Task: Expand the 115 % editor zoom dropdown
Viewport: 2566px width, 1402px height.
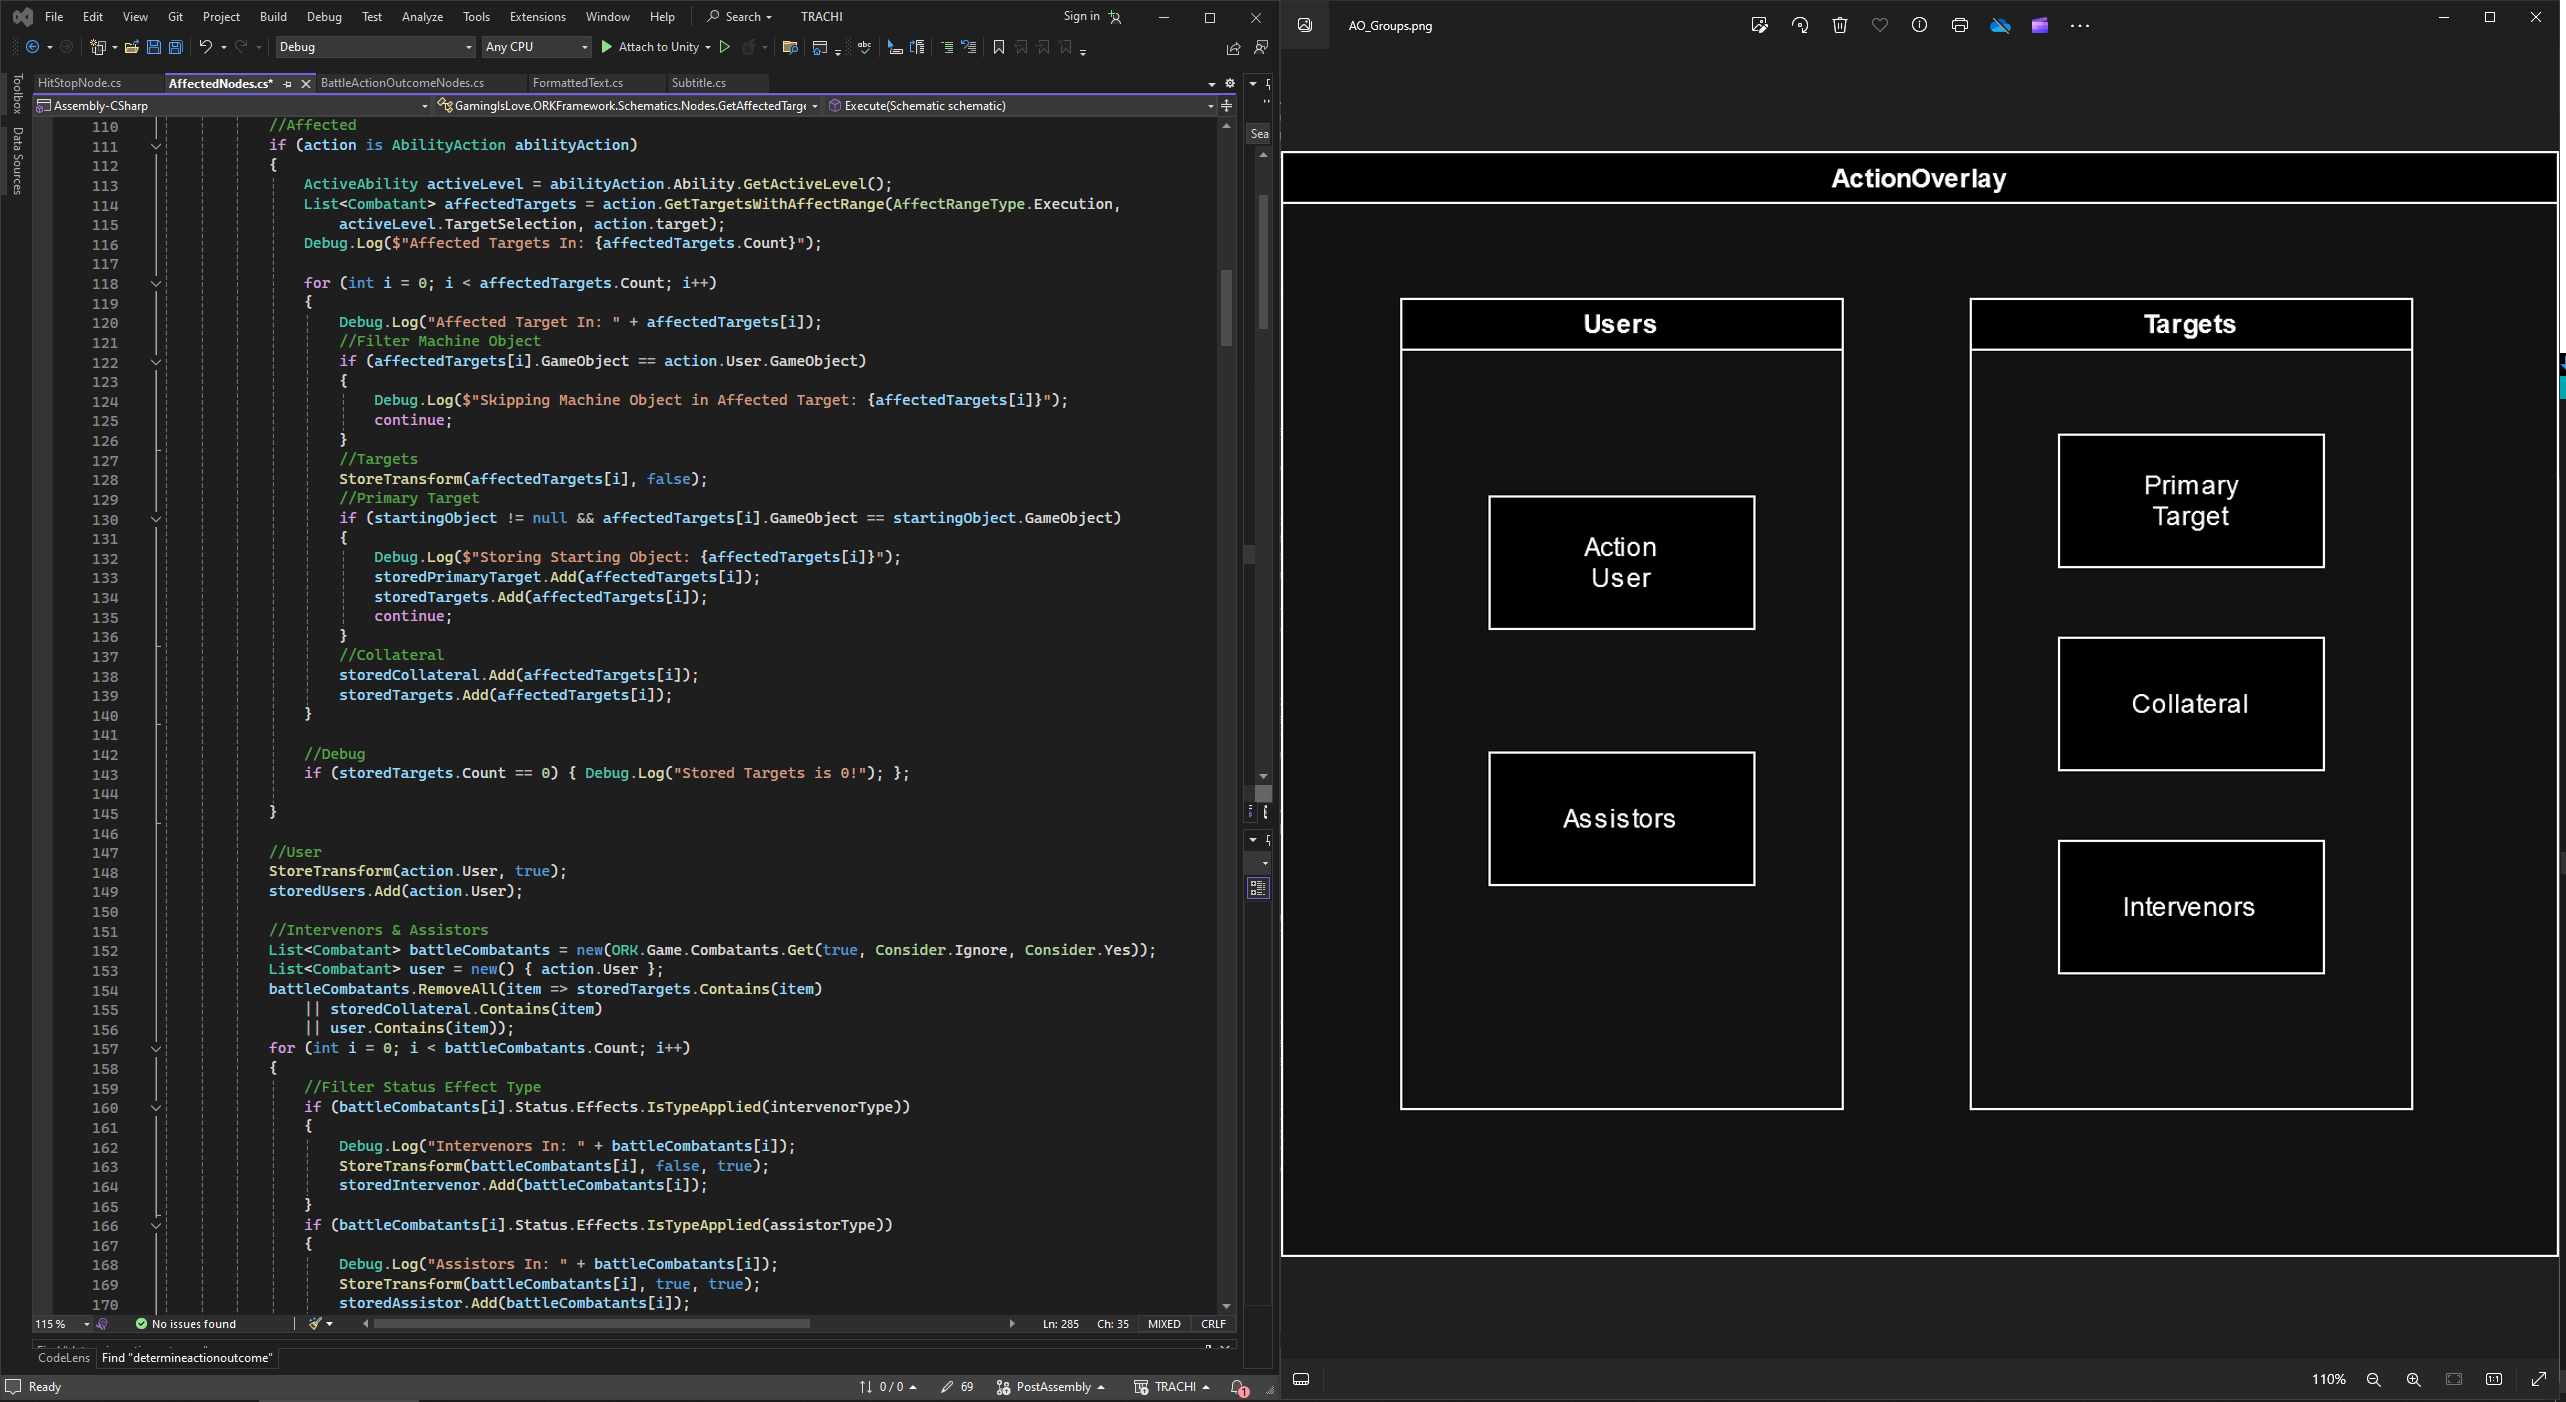Action: pos(86,1324)
